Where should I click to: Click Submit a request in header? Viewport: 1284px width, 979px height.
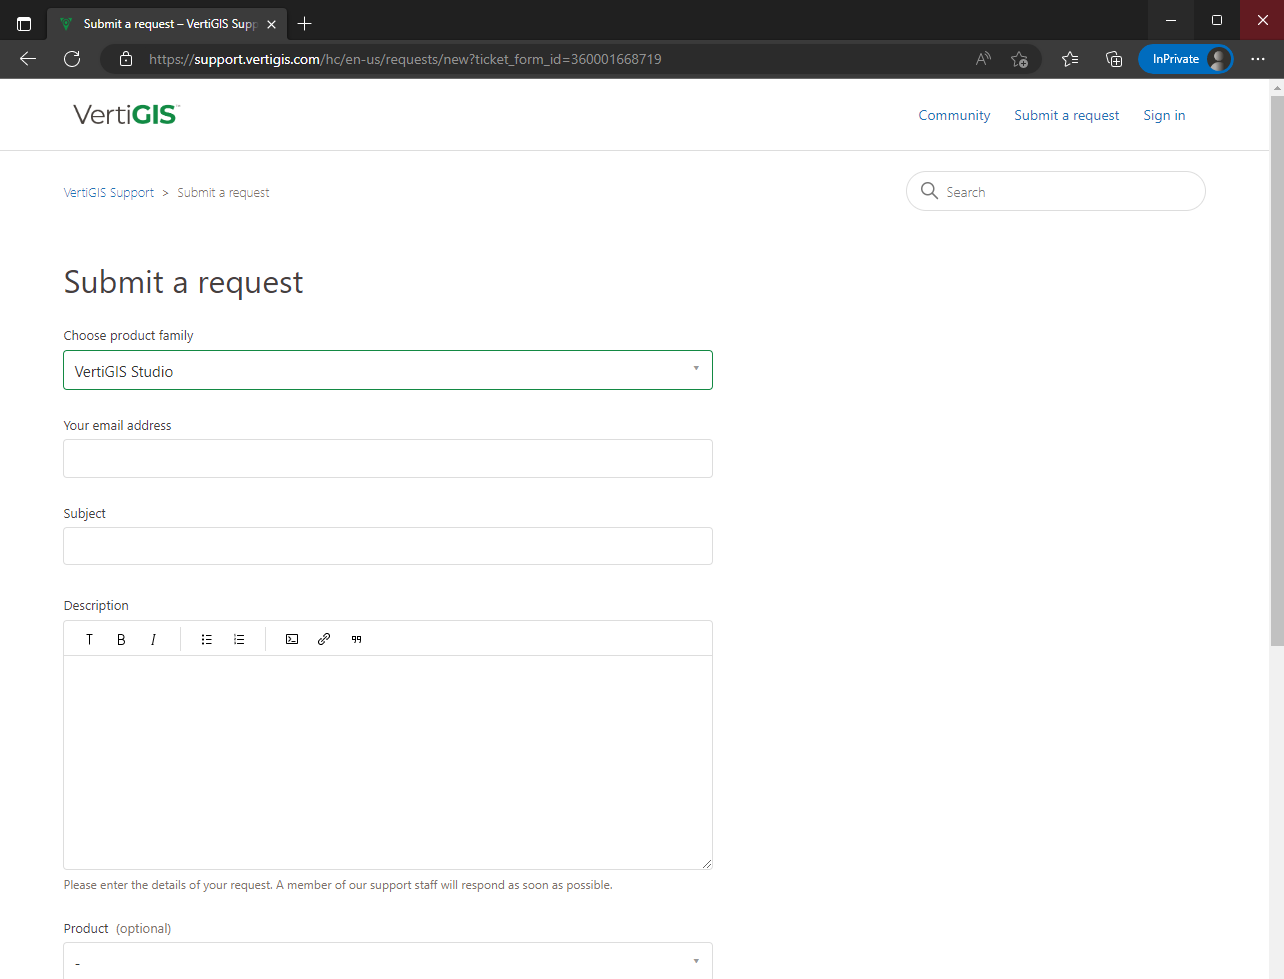click(1067, 115)
